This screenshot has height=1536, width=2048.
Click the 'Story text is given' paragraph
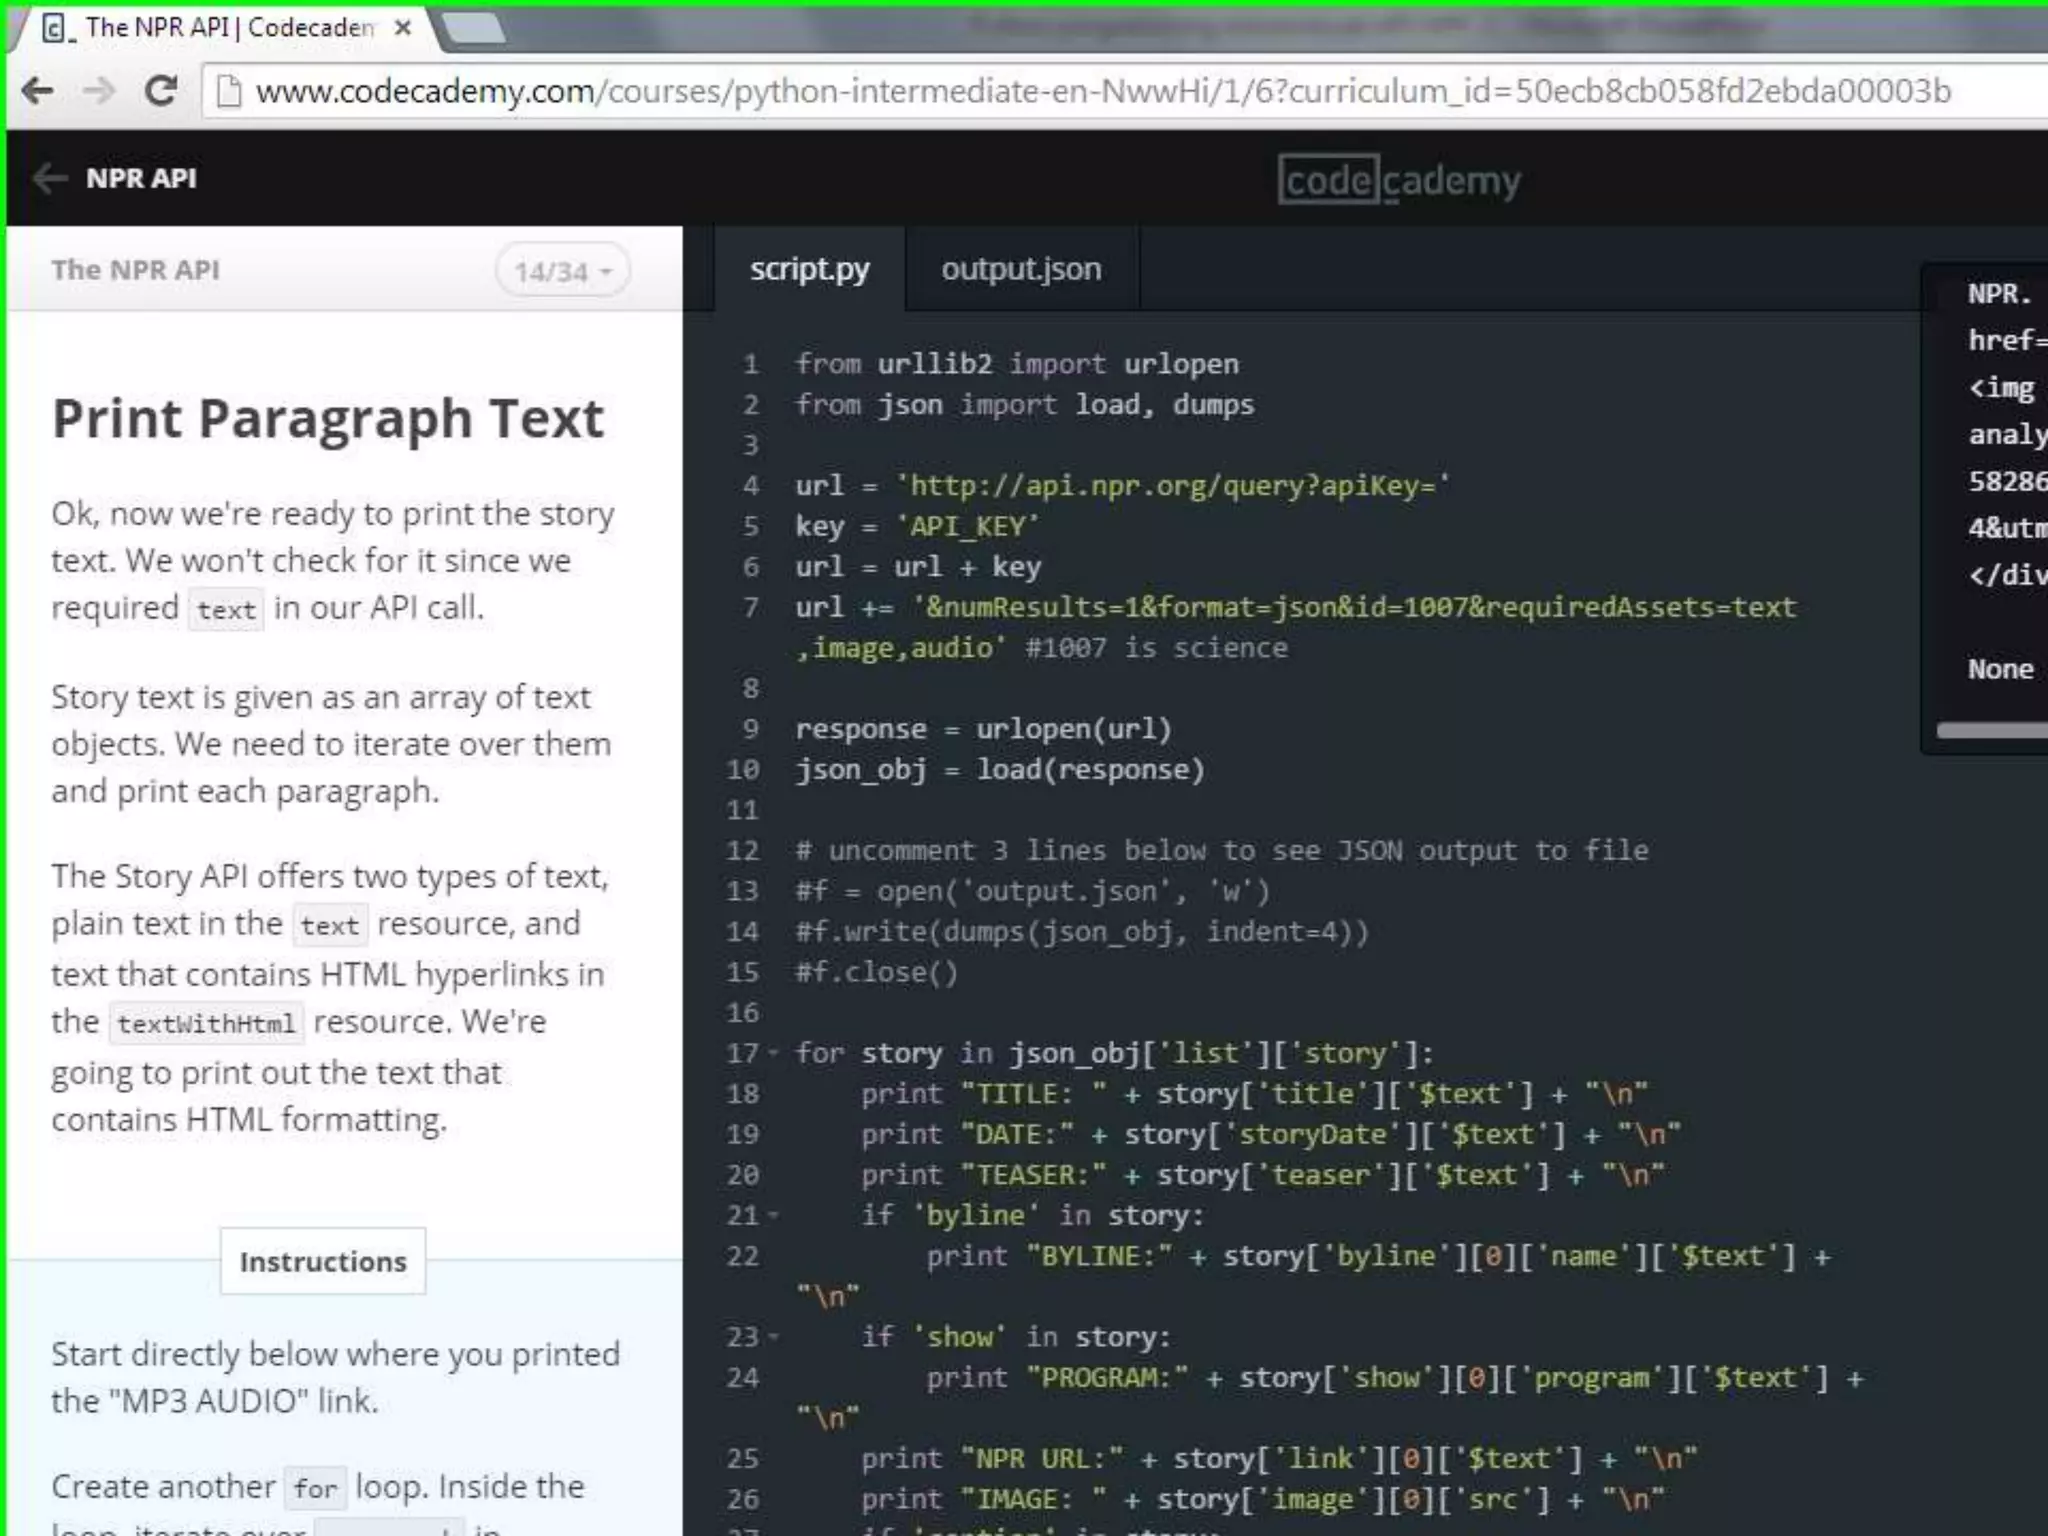[331, 743]
